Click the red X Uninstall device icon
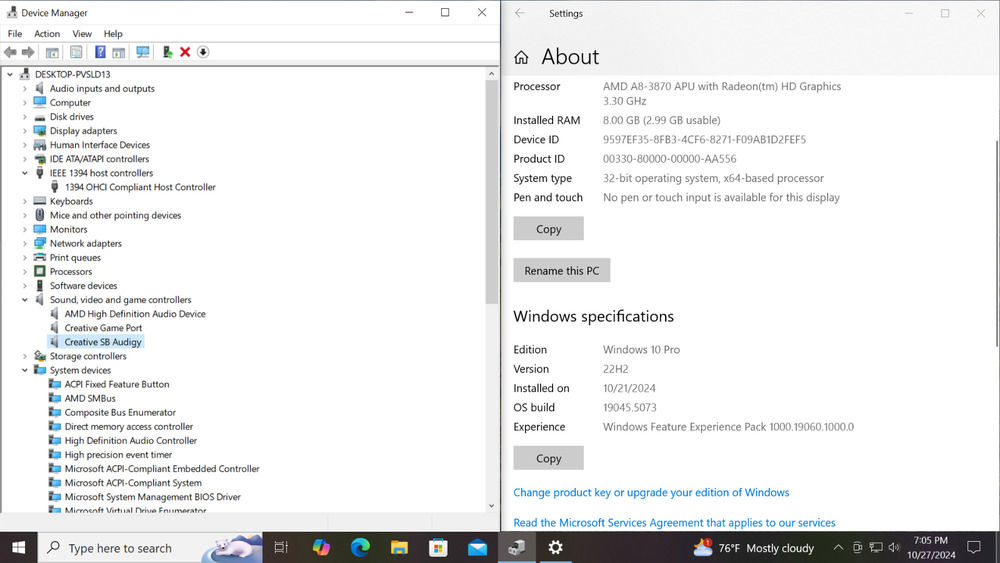1000x563 pixels. click(185, 52)
